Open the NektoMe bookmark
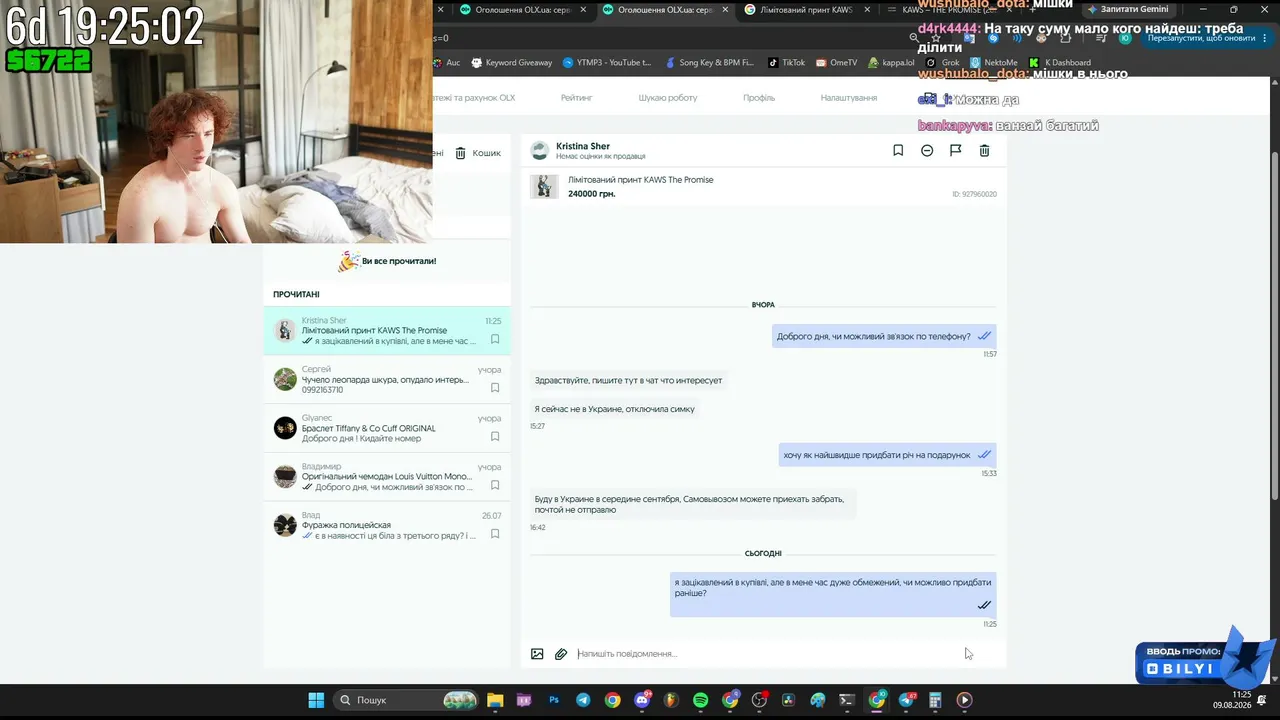The image size is (1280, 720). [x=994, y=62]
